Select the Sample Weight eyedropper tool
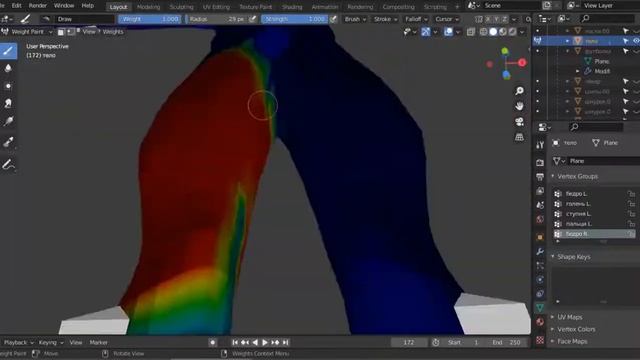This screenshot has width=640, height=360. 8,142
